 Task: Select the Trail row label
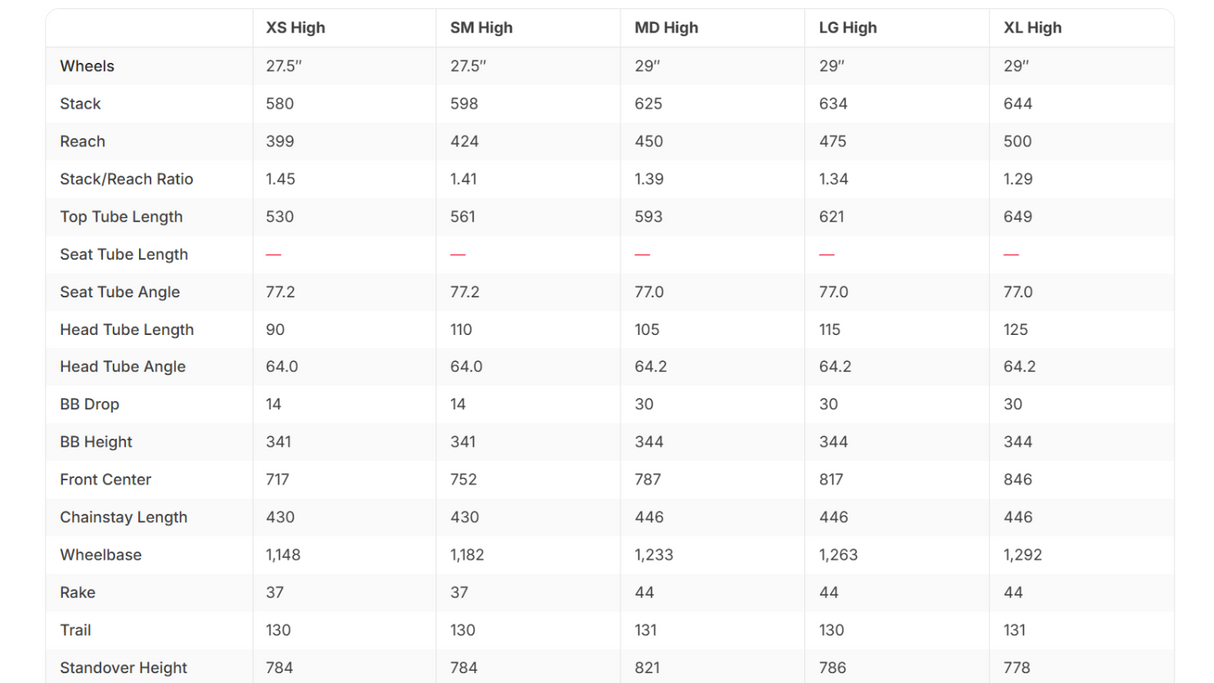[x=75, y=630]
